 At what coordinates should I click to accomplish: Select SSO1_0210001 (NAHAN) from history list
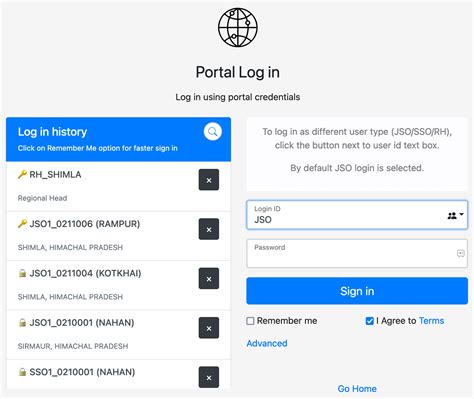tap(118, 374)
